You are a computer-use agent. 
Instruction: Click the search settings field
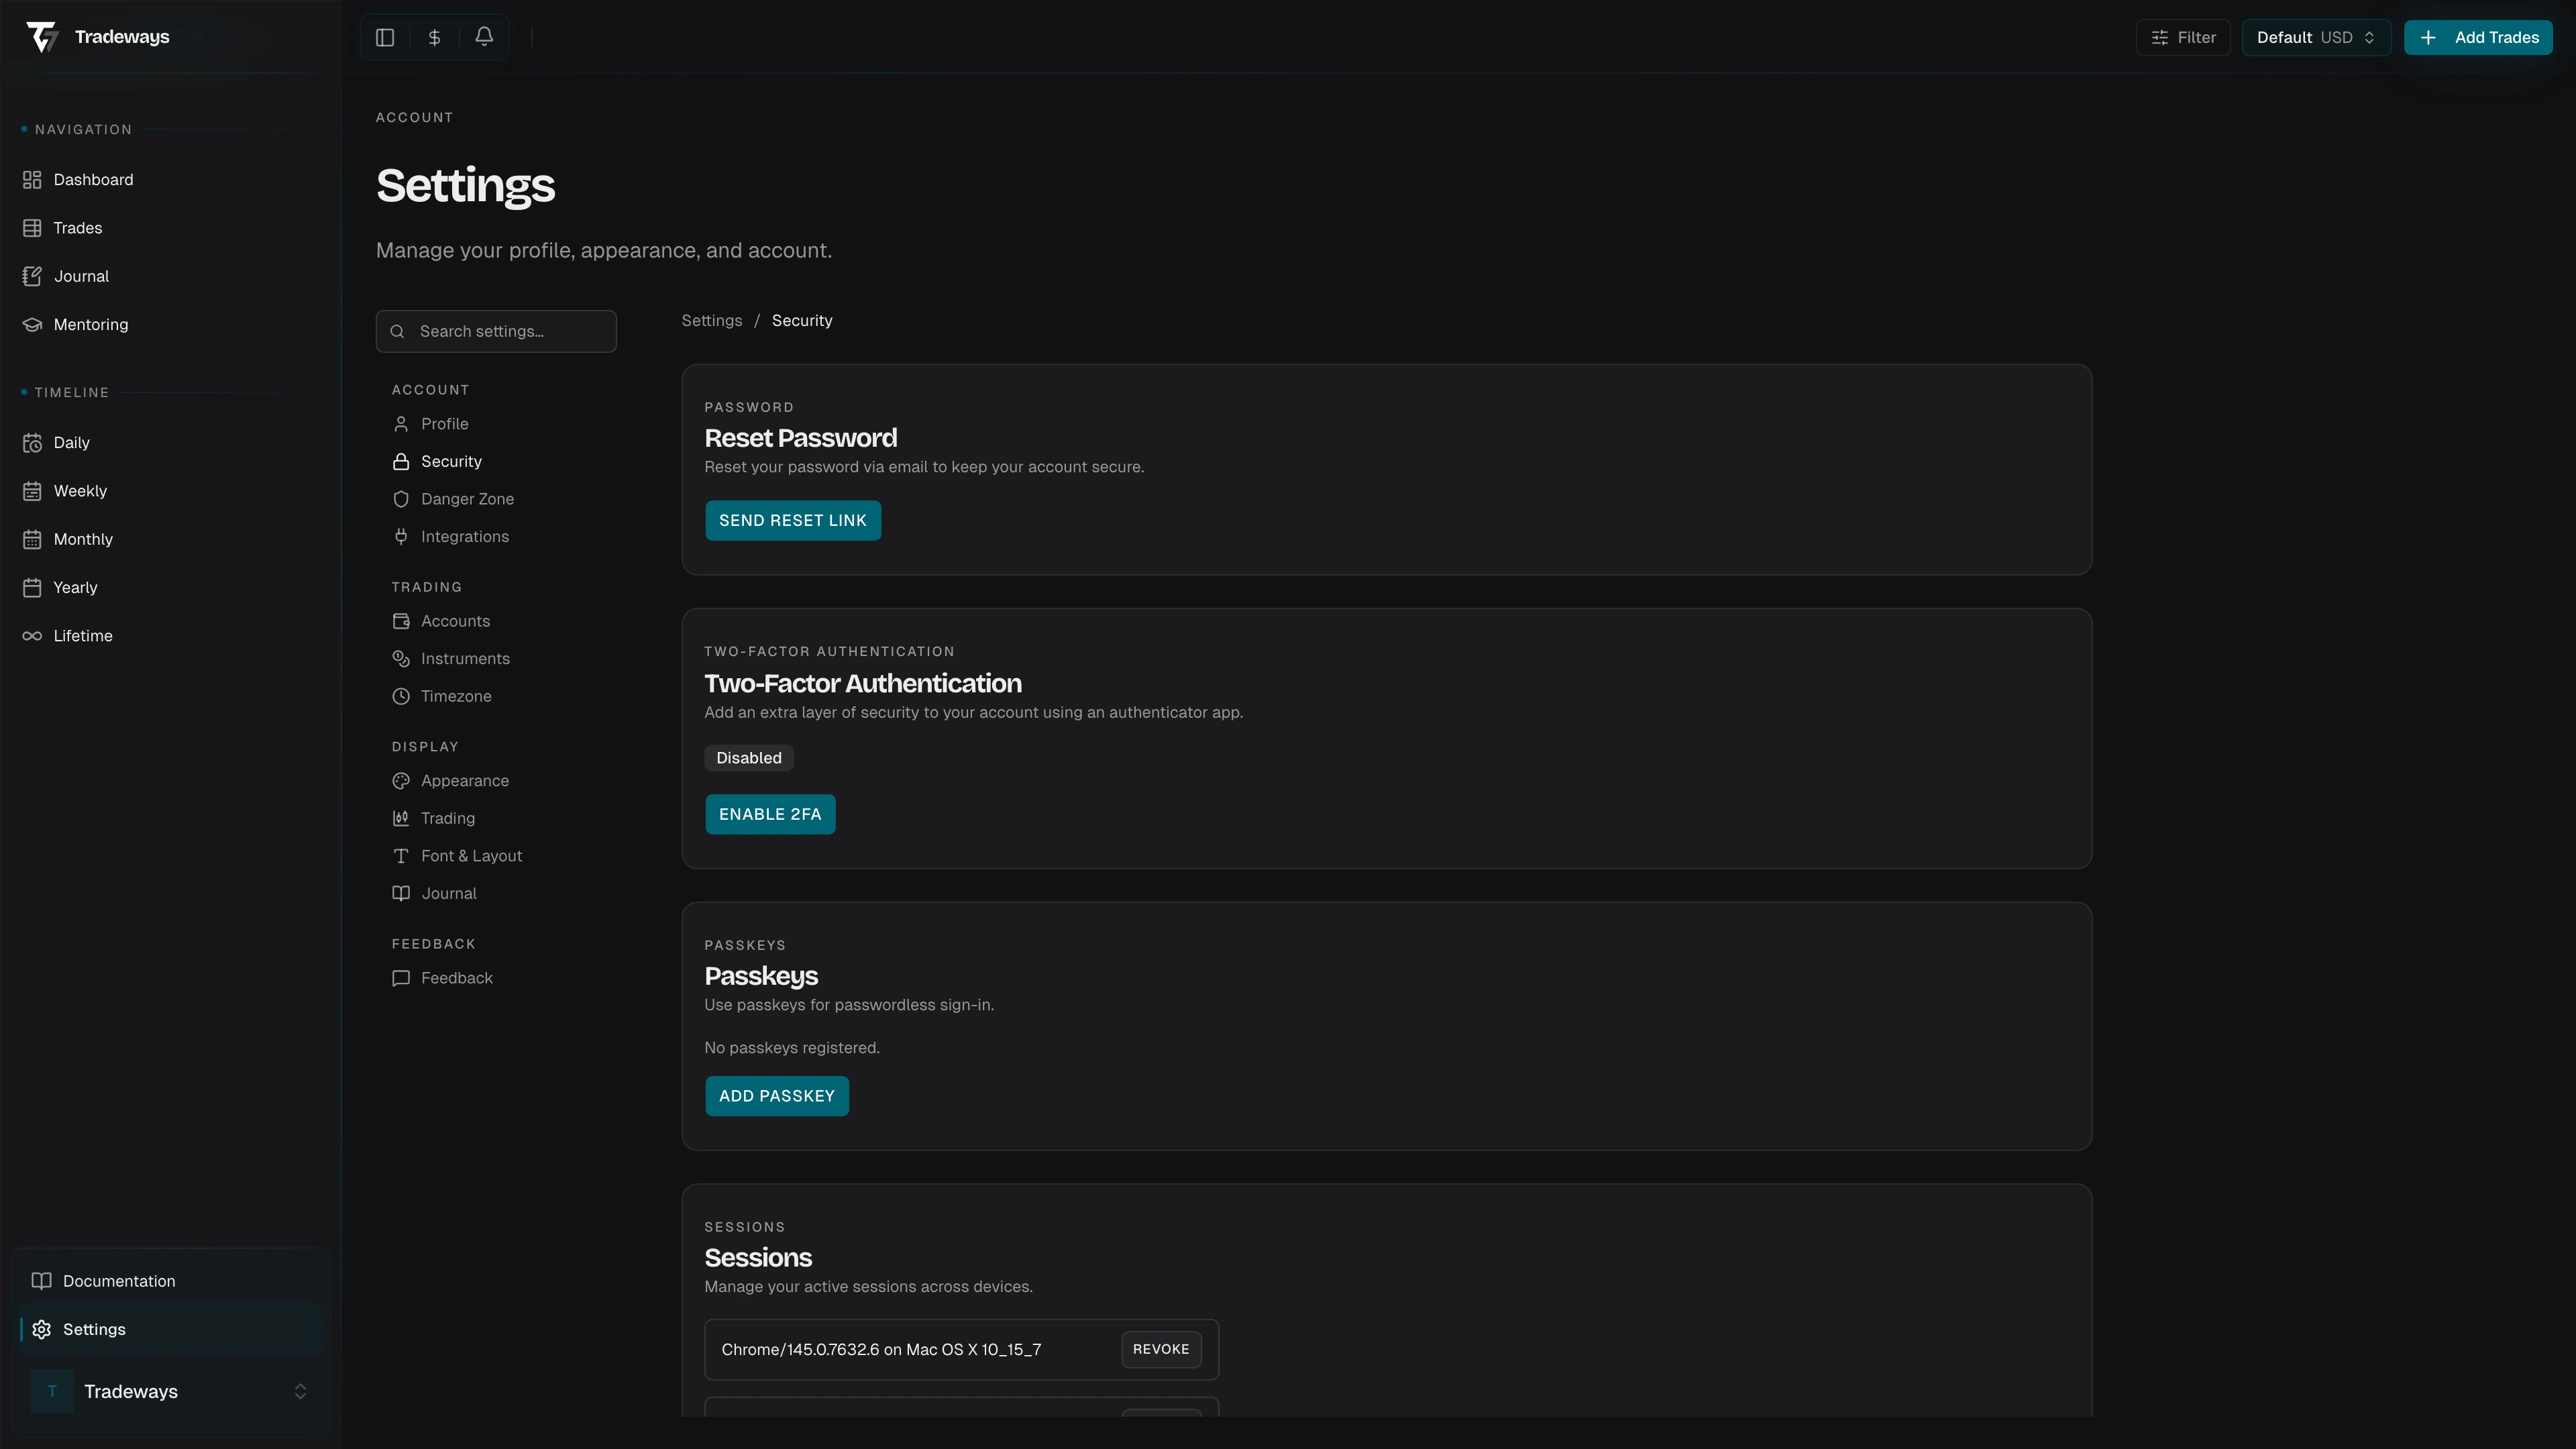[496, 331]
